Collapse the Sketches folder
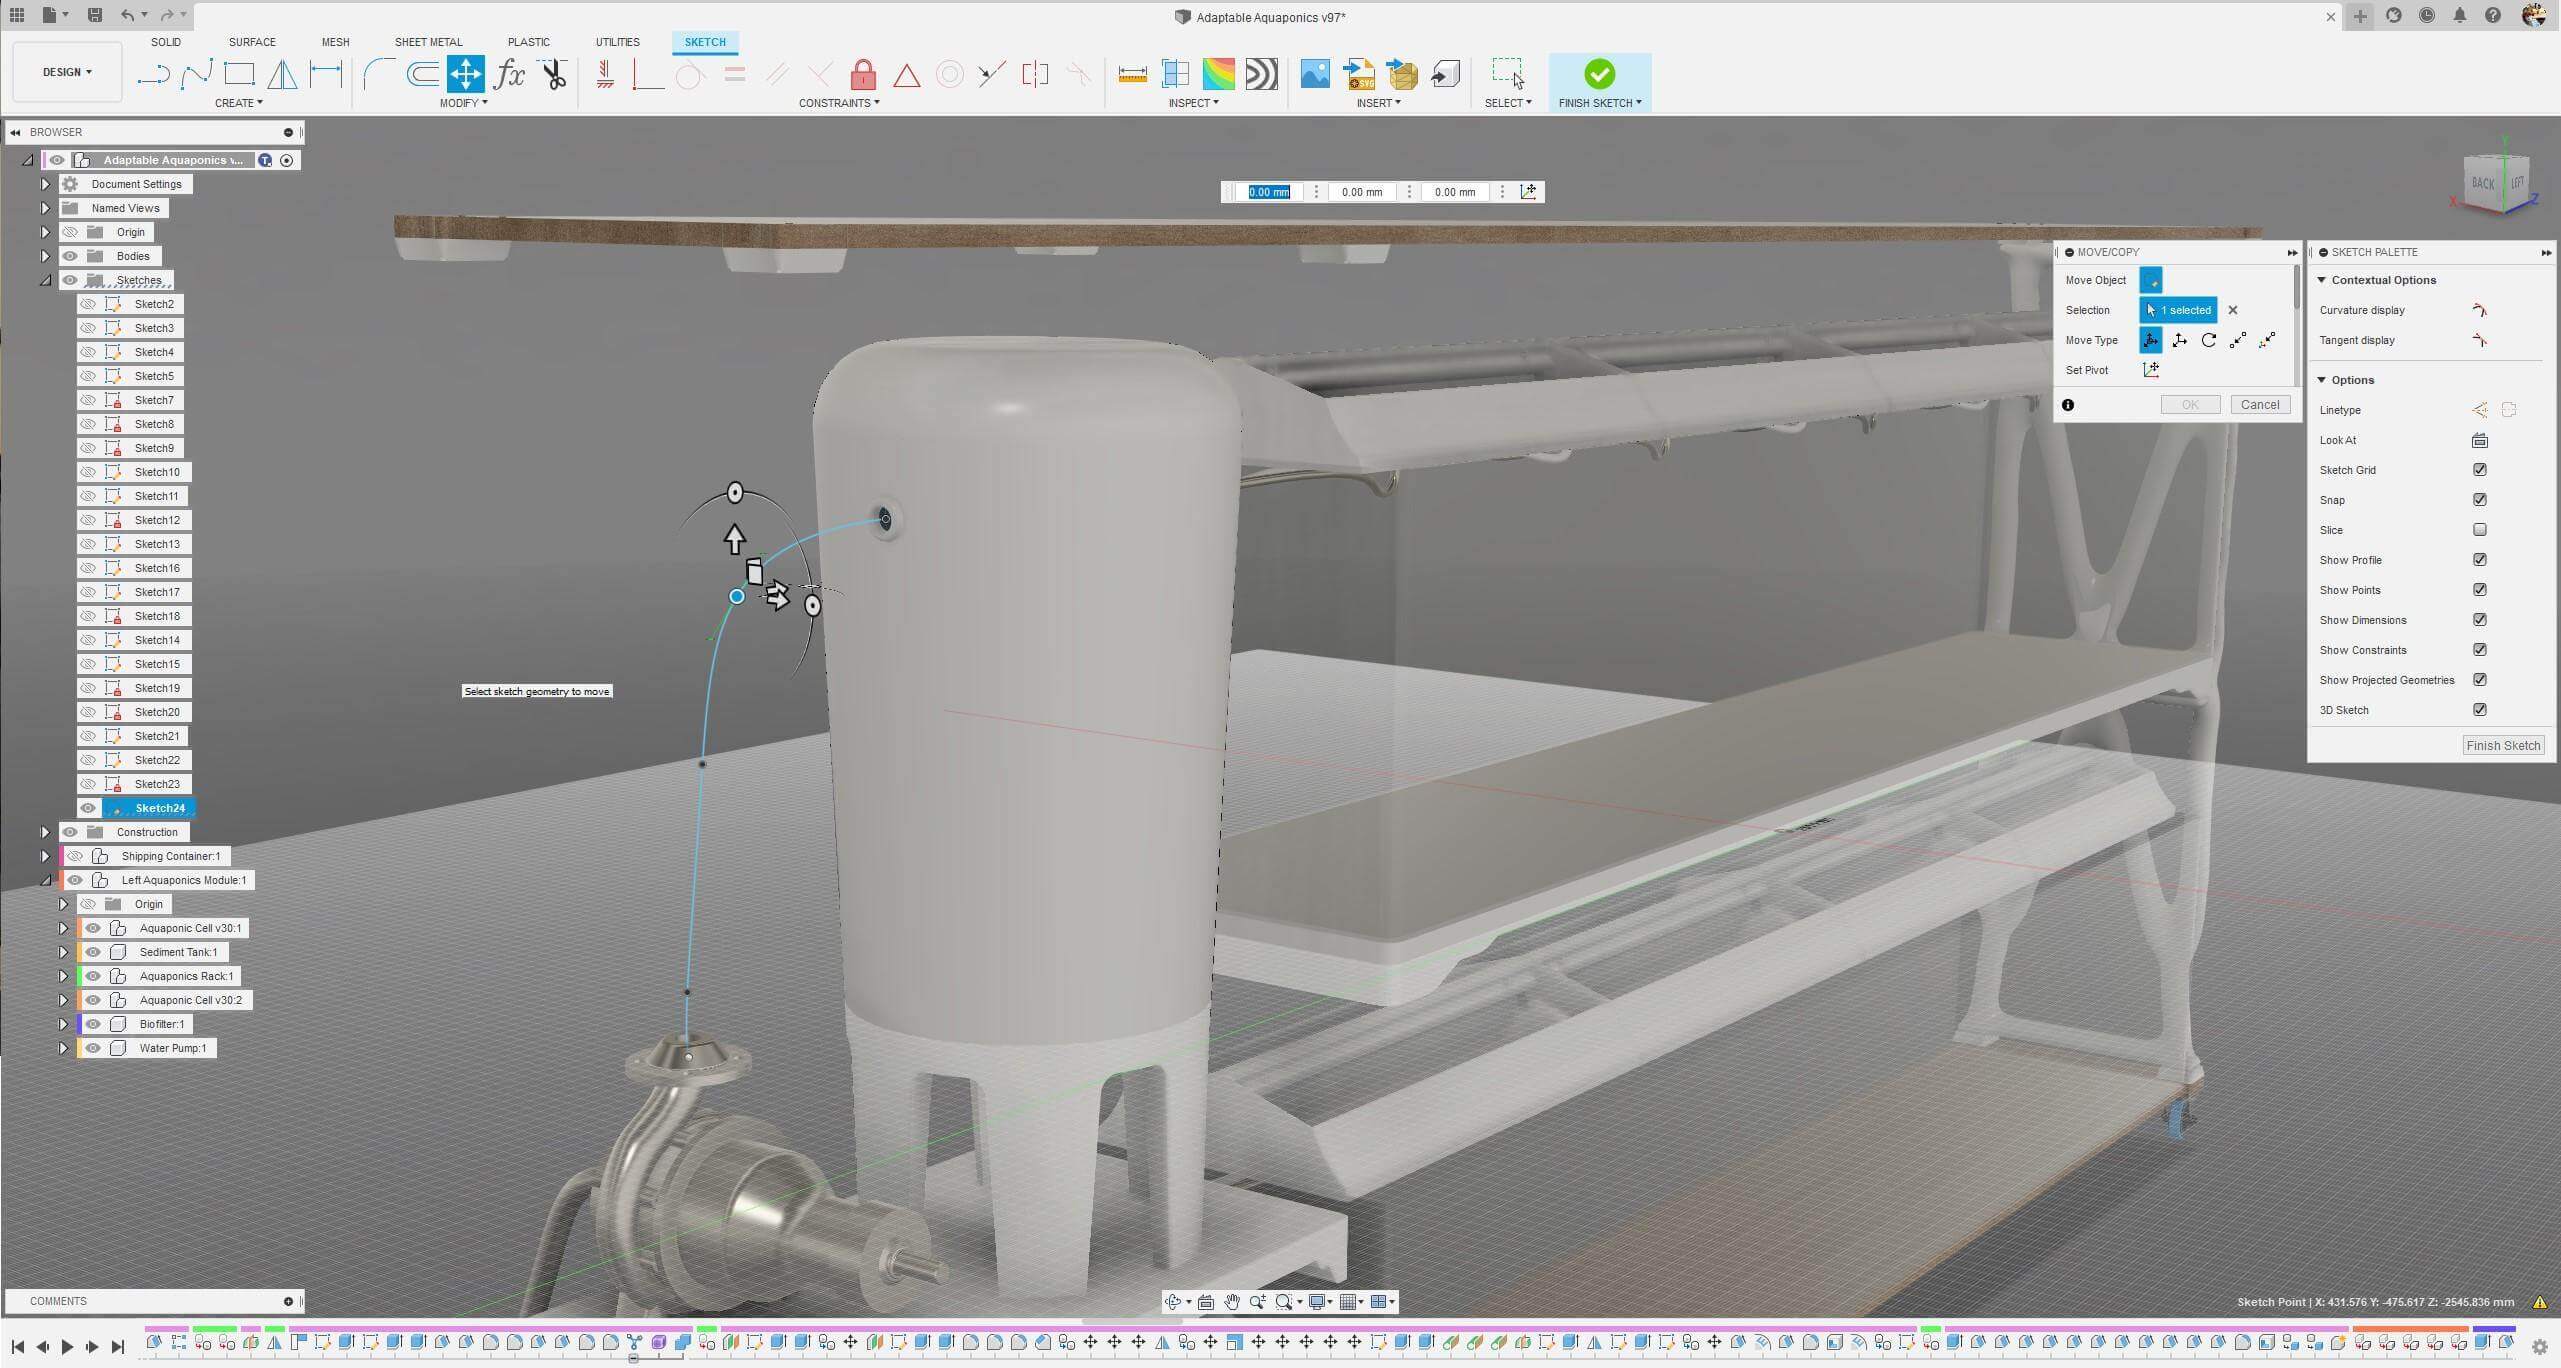2561x1368 pixels. (44, 280)
